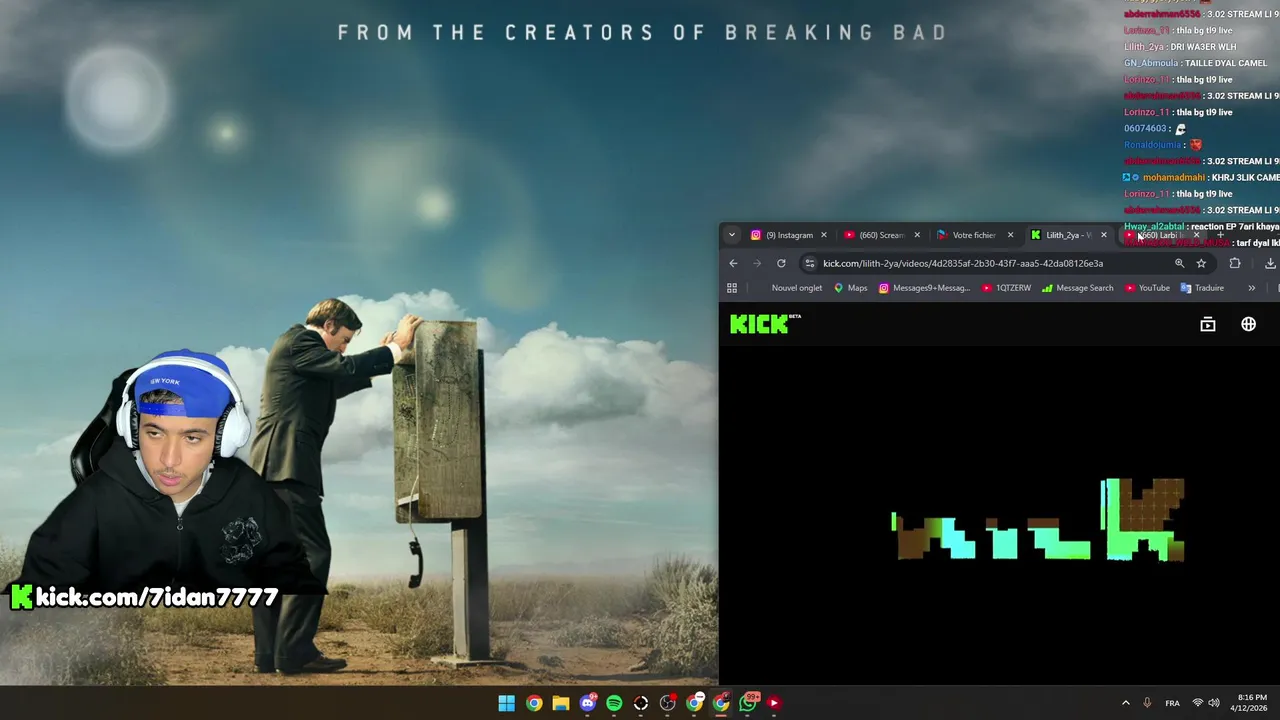
Task: Show hidden system tray icons
Action: point(1125,703)
